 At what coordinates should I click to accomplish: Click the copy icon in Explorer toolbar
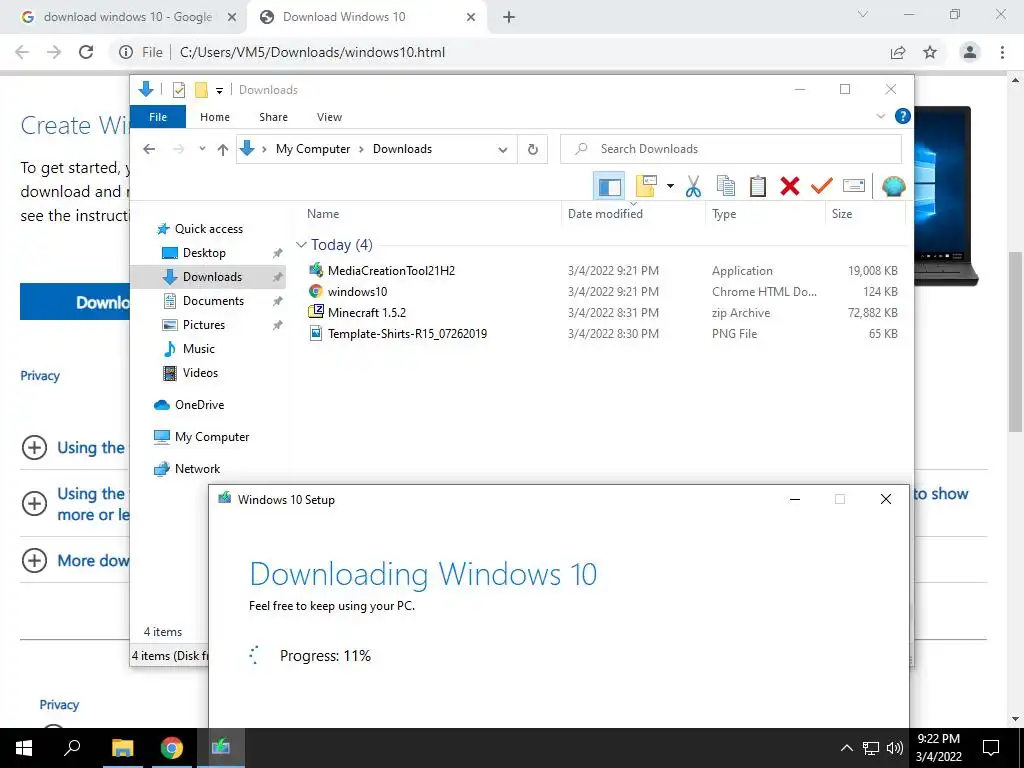click(726, 186)
